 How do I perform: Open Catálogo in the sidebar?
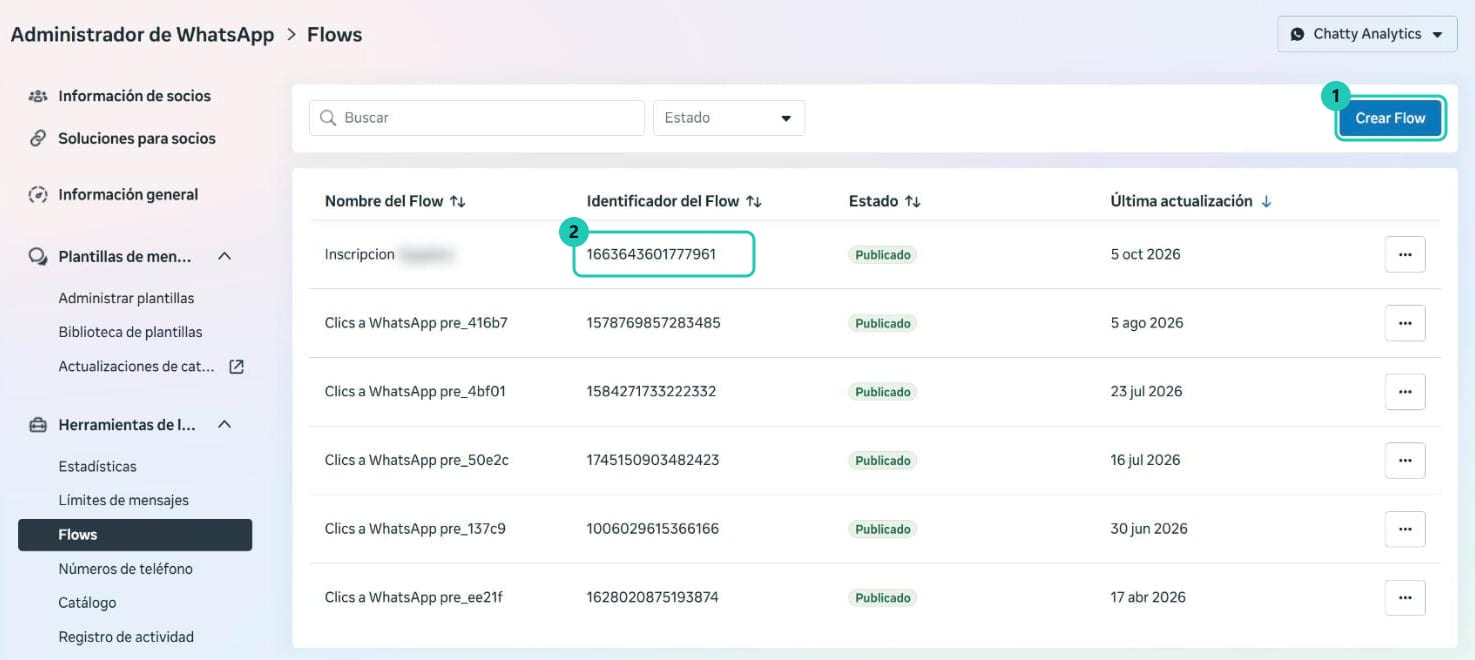click(x=87, y=603)
